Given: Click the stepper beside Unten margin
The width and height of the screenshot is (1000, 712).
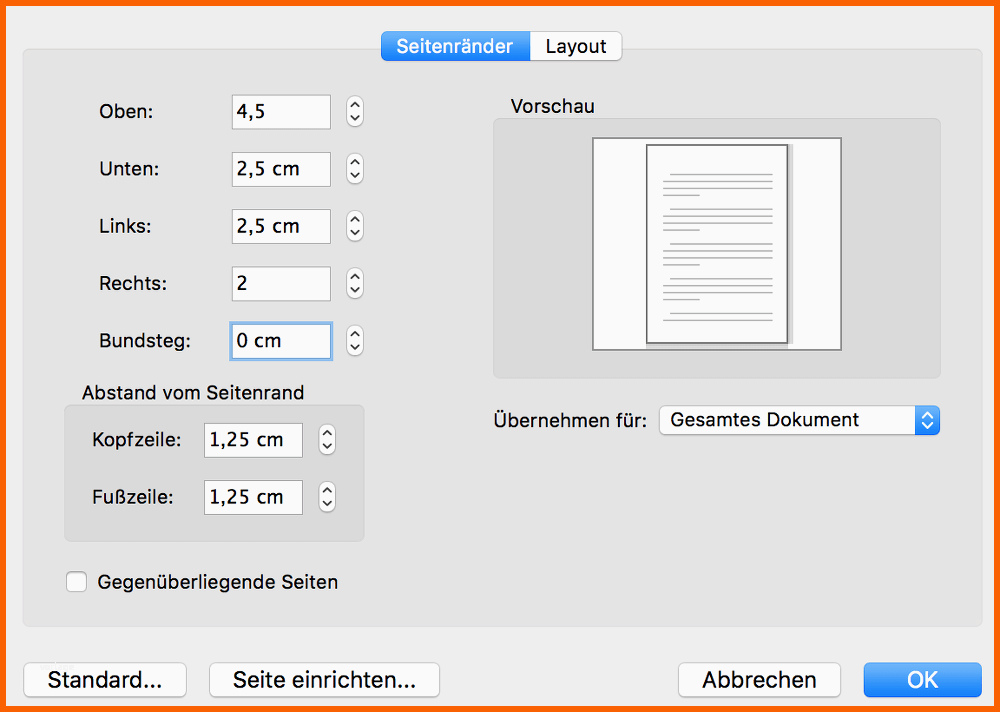Looking at the screenshot, I should (x=354, y=169).
